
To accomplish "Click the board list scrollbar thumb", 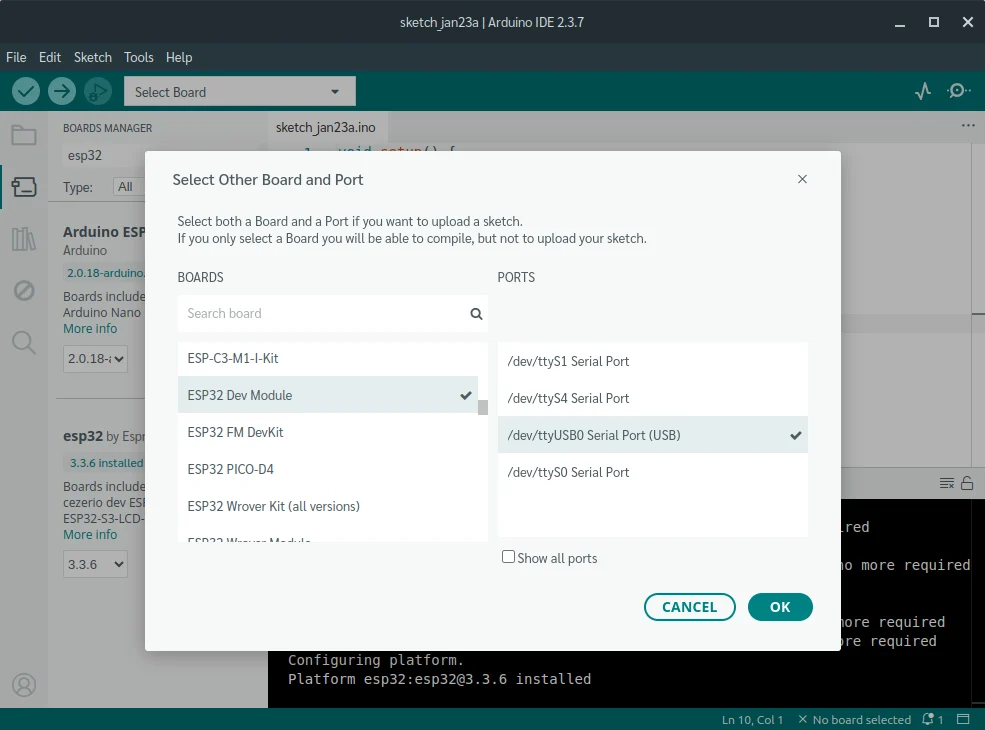I will (x=483, y=407).
